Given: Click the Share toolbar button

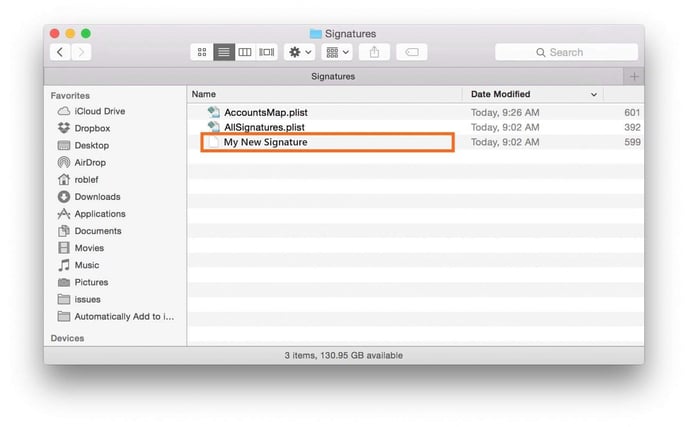Looking at the screenshot, I should [x=374, y=52].
